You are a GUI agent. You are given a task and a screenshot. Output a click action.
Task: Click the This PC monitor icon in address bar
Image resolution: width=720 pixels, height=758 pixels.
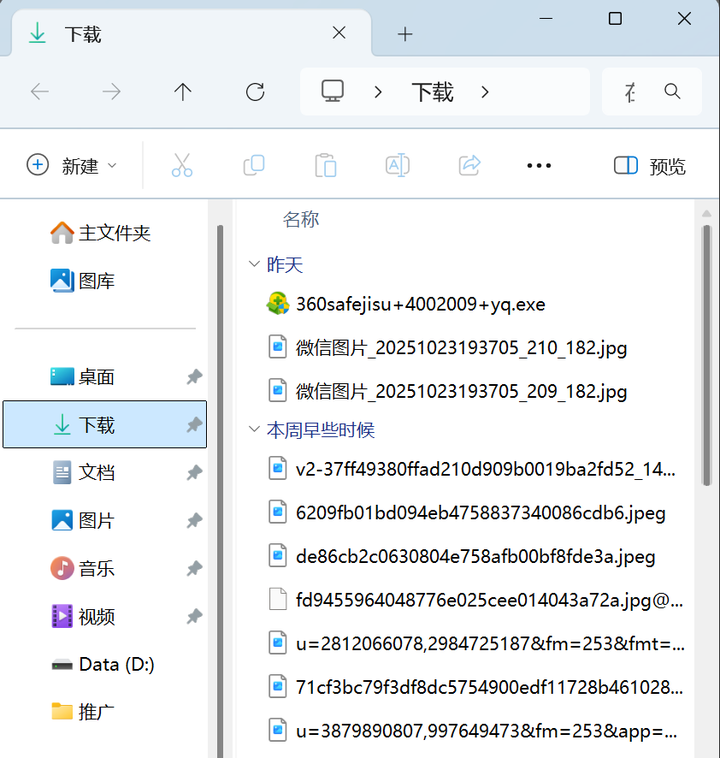click(333, 91)
